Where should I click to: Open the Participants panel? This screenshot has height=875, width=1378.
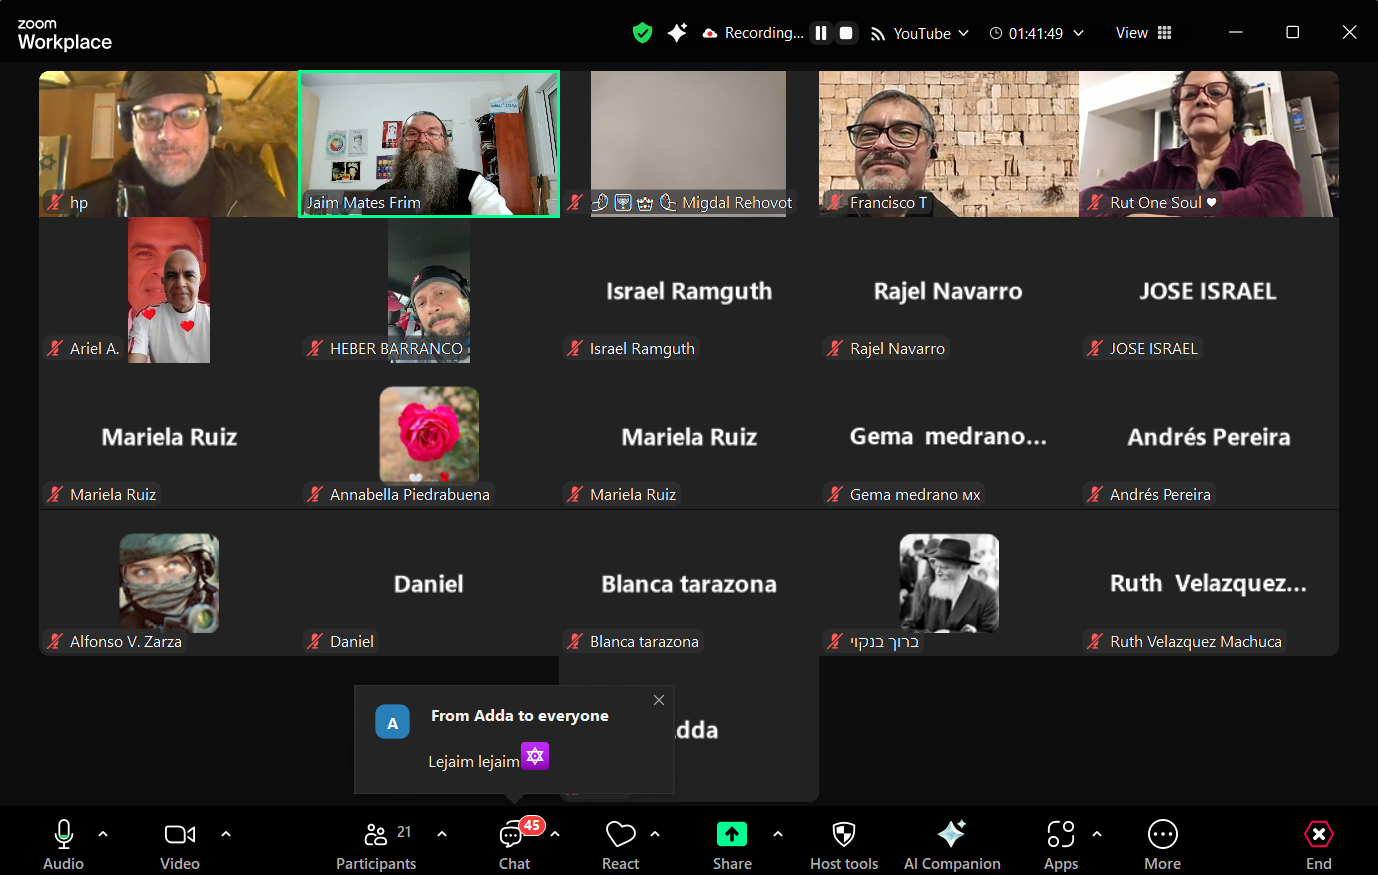point(376,844)
